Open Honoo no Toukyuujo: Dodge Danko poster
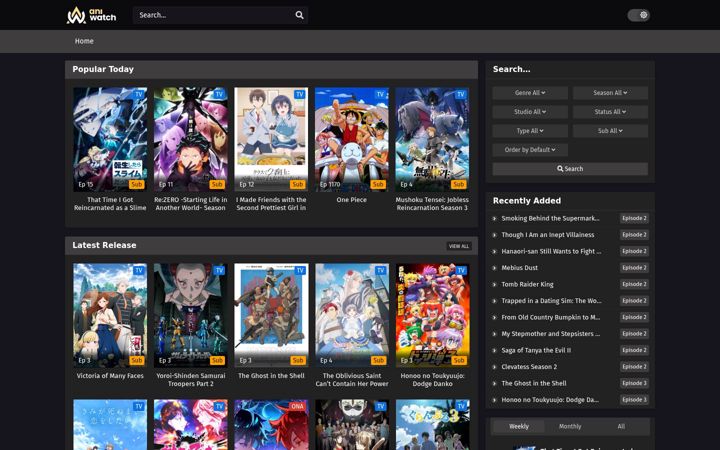The image size is (720, 450). [432, 315]
